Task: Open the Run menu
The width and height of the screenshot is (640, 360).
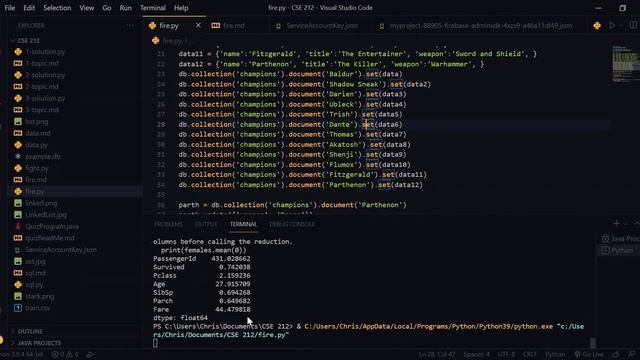Action: click(x=125, y=8)
